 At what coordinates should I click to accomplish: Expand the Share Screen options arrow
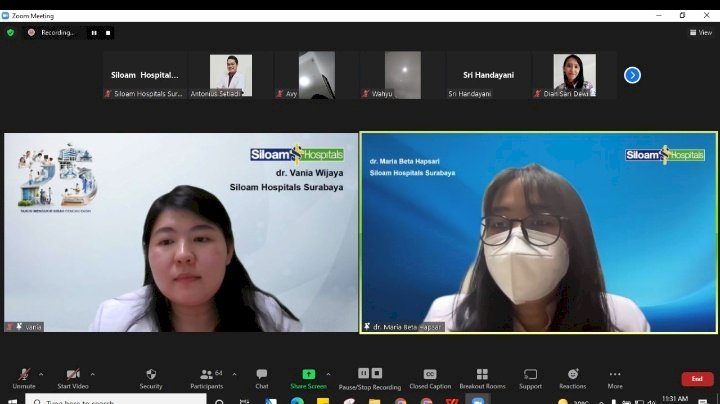(x=328, y=375)
